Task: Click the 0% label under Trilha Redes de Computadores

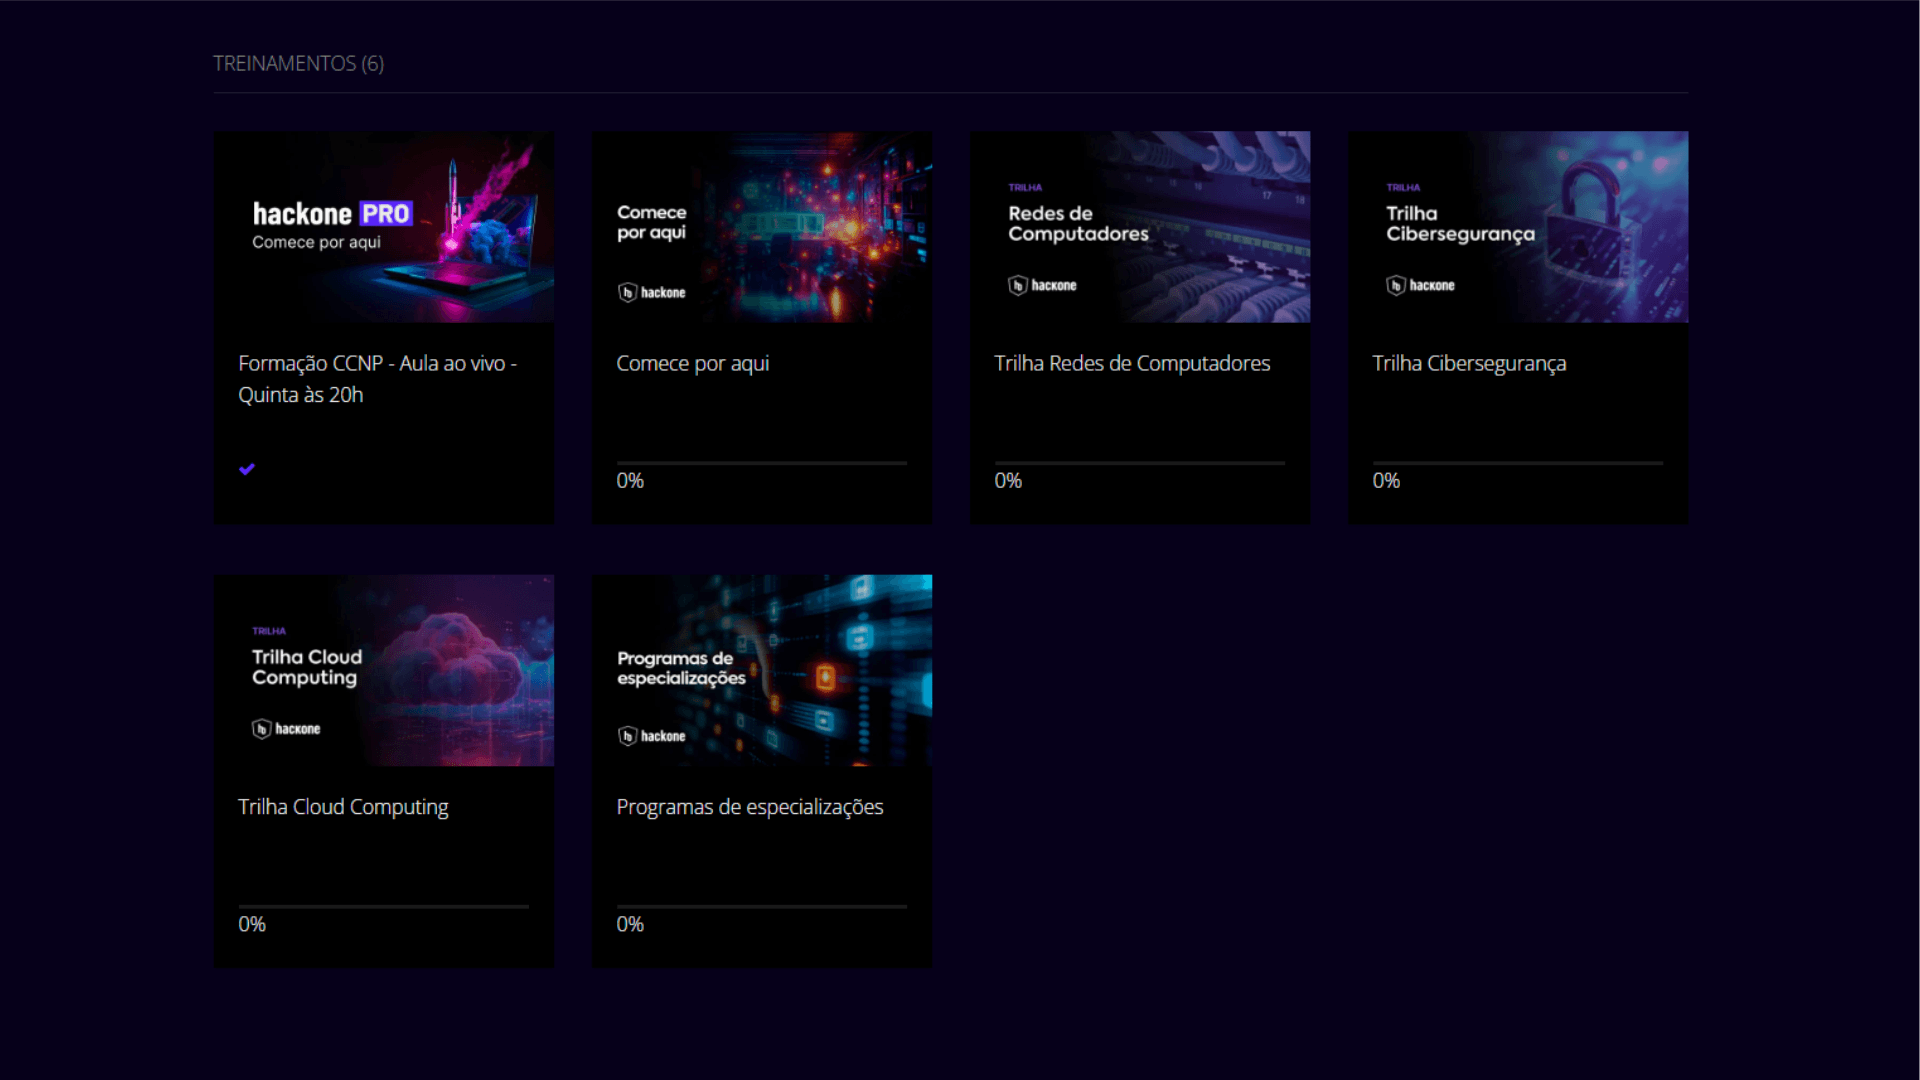Action: tap(1008, 481)
